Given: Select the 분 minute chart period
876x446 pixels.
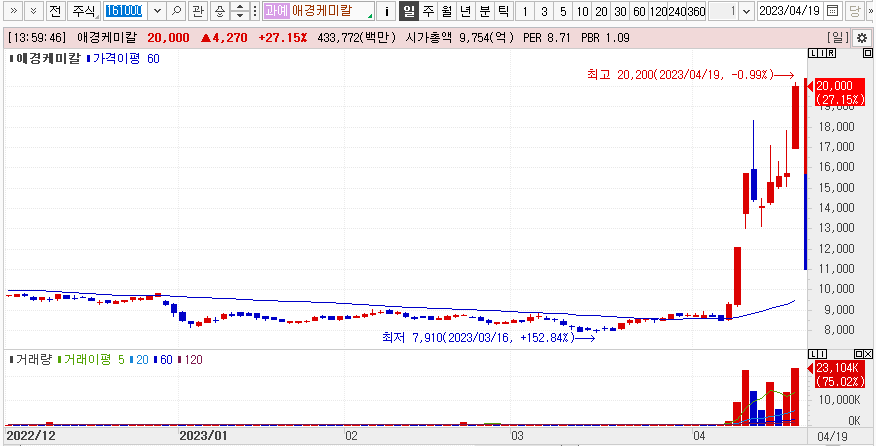Looking at the screenshot, I should tap(484, 11).
